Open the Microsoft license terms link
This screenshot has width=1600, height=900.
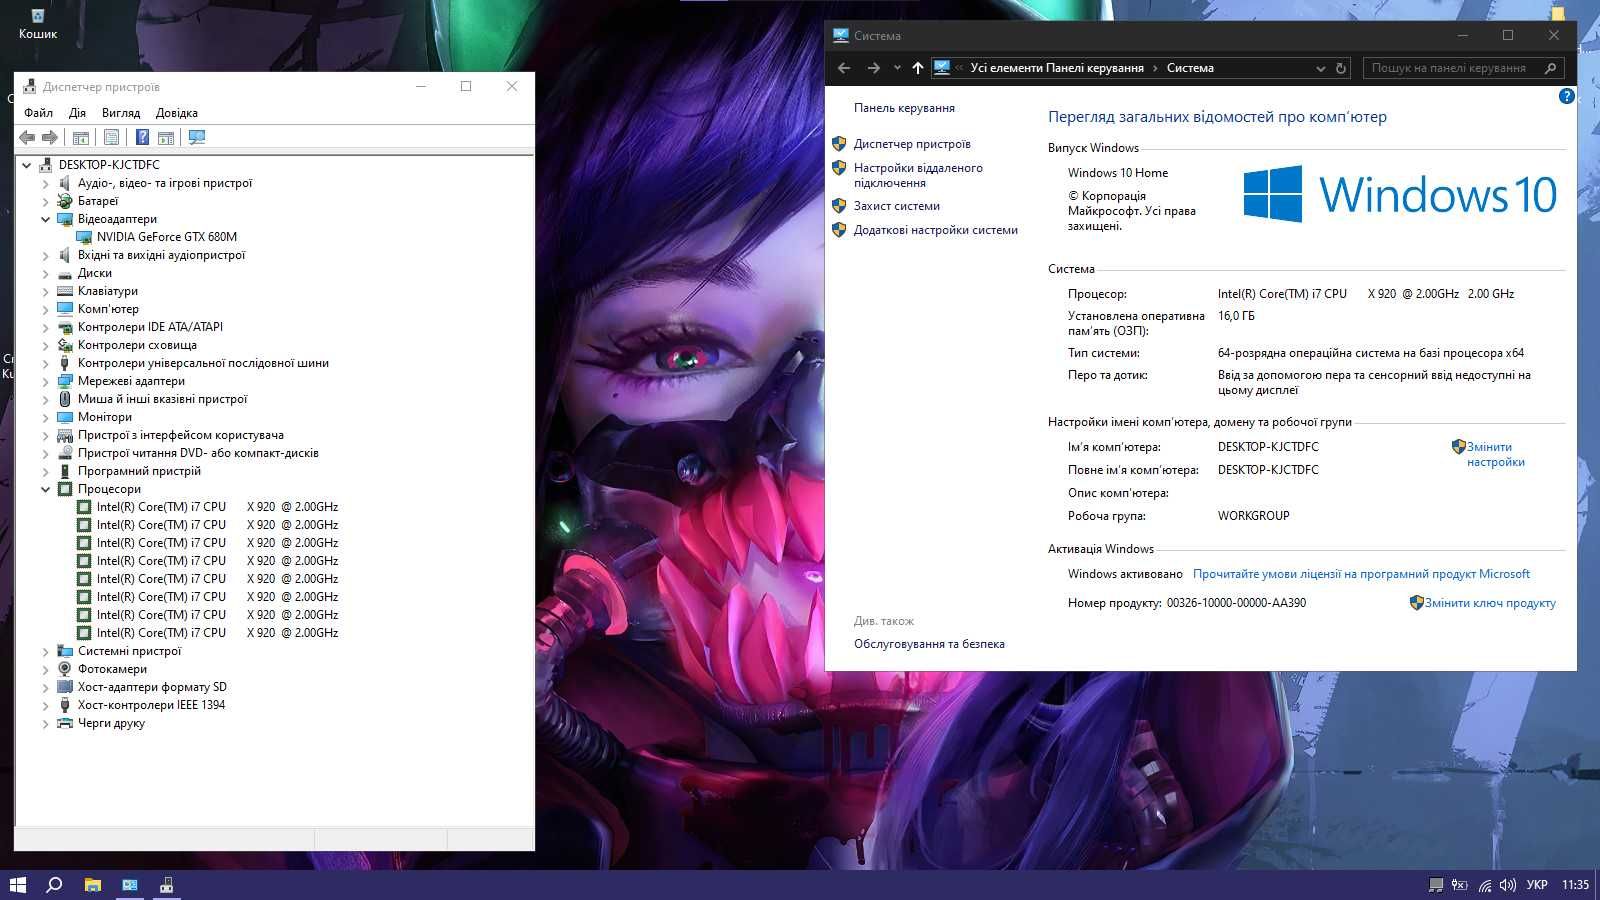[1361, 574]
